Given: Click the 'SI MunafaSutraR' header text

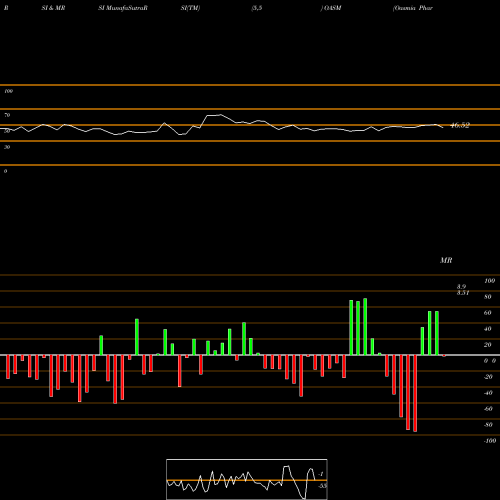Looking at the screenshot, I should (123, 8).
